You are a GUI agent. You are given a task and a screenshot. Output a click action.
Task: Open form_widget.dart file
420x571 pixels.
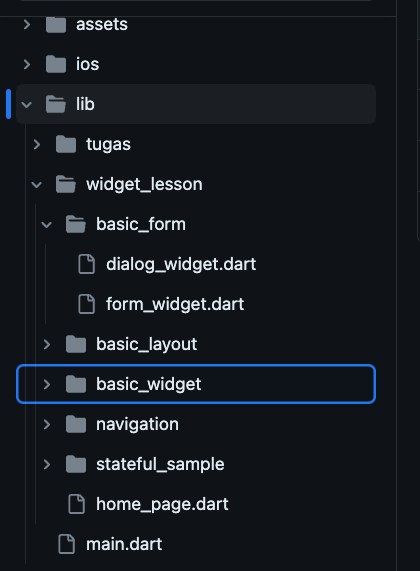pos(175,304)
